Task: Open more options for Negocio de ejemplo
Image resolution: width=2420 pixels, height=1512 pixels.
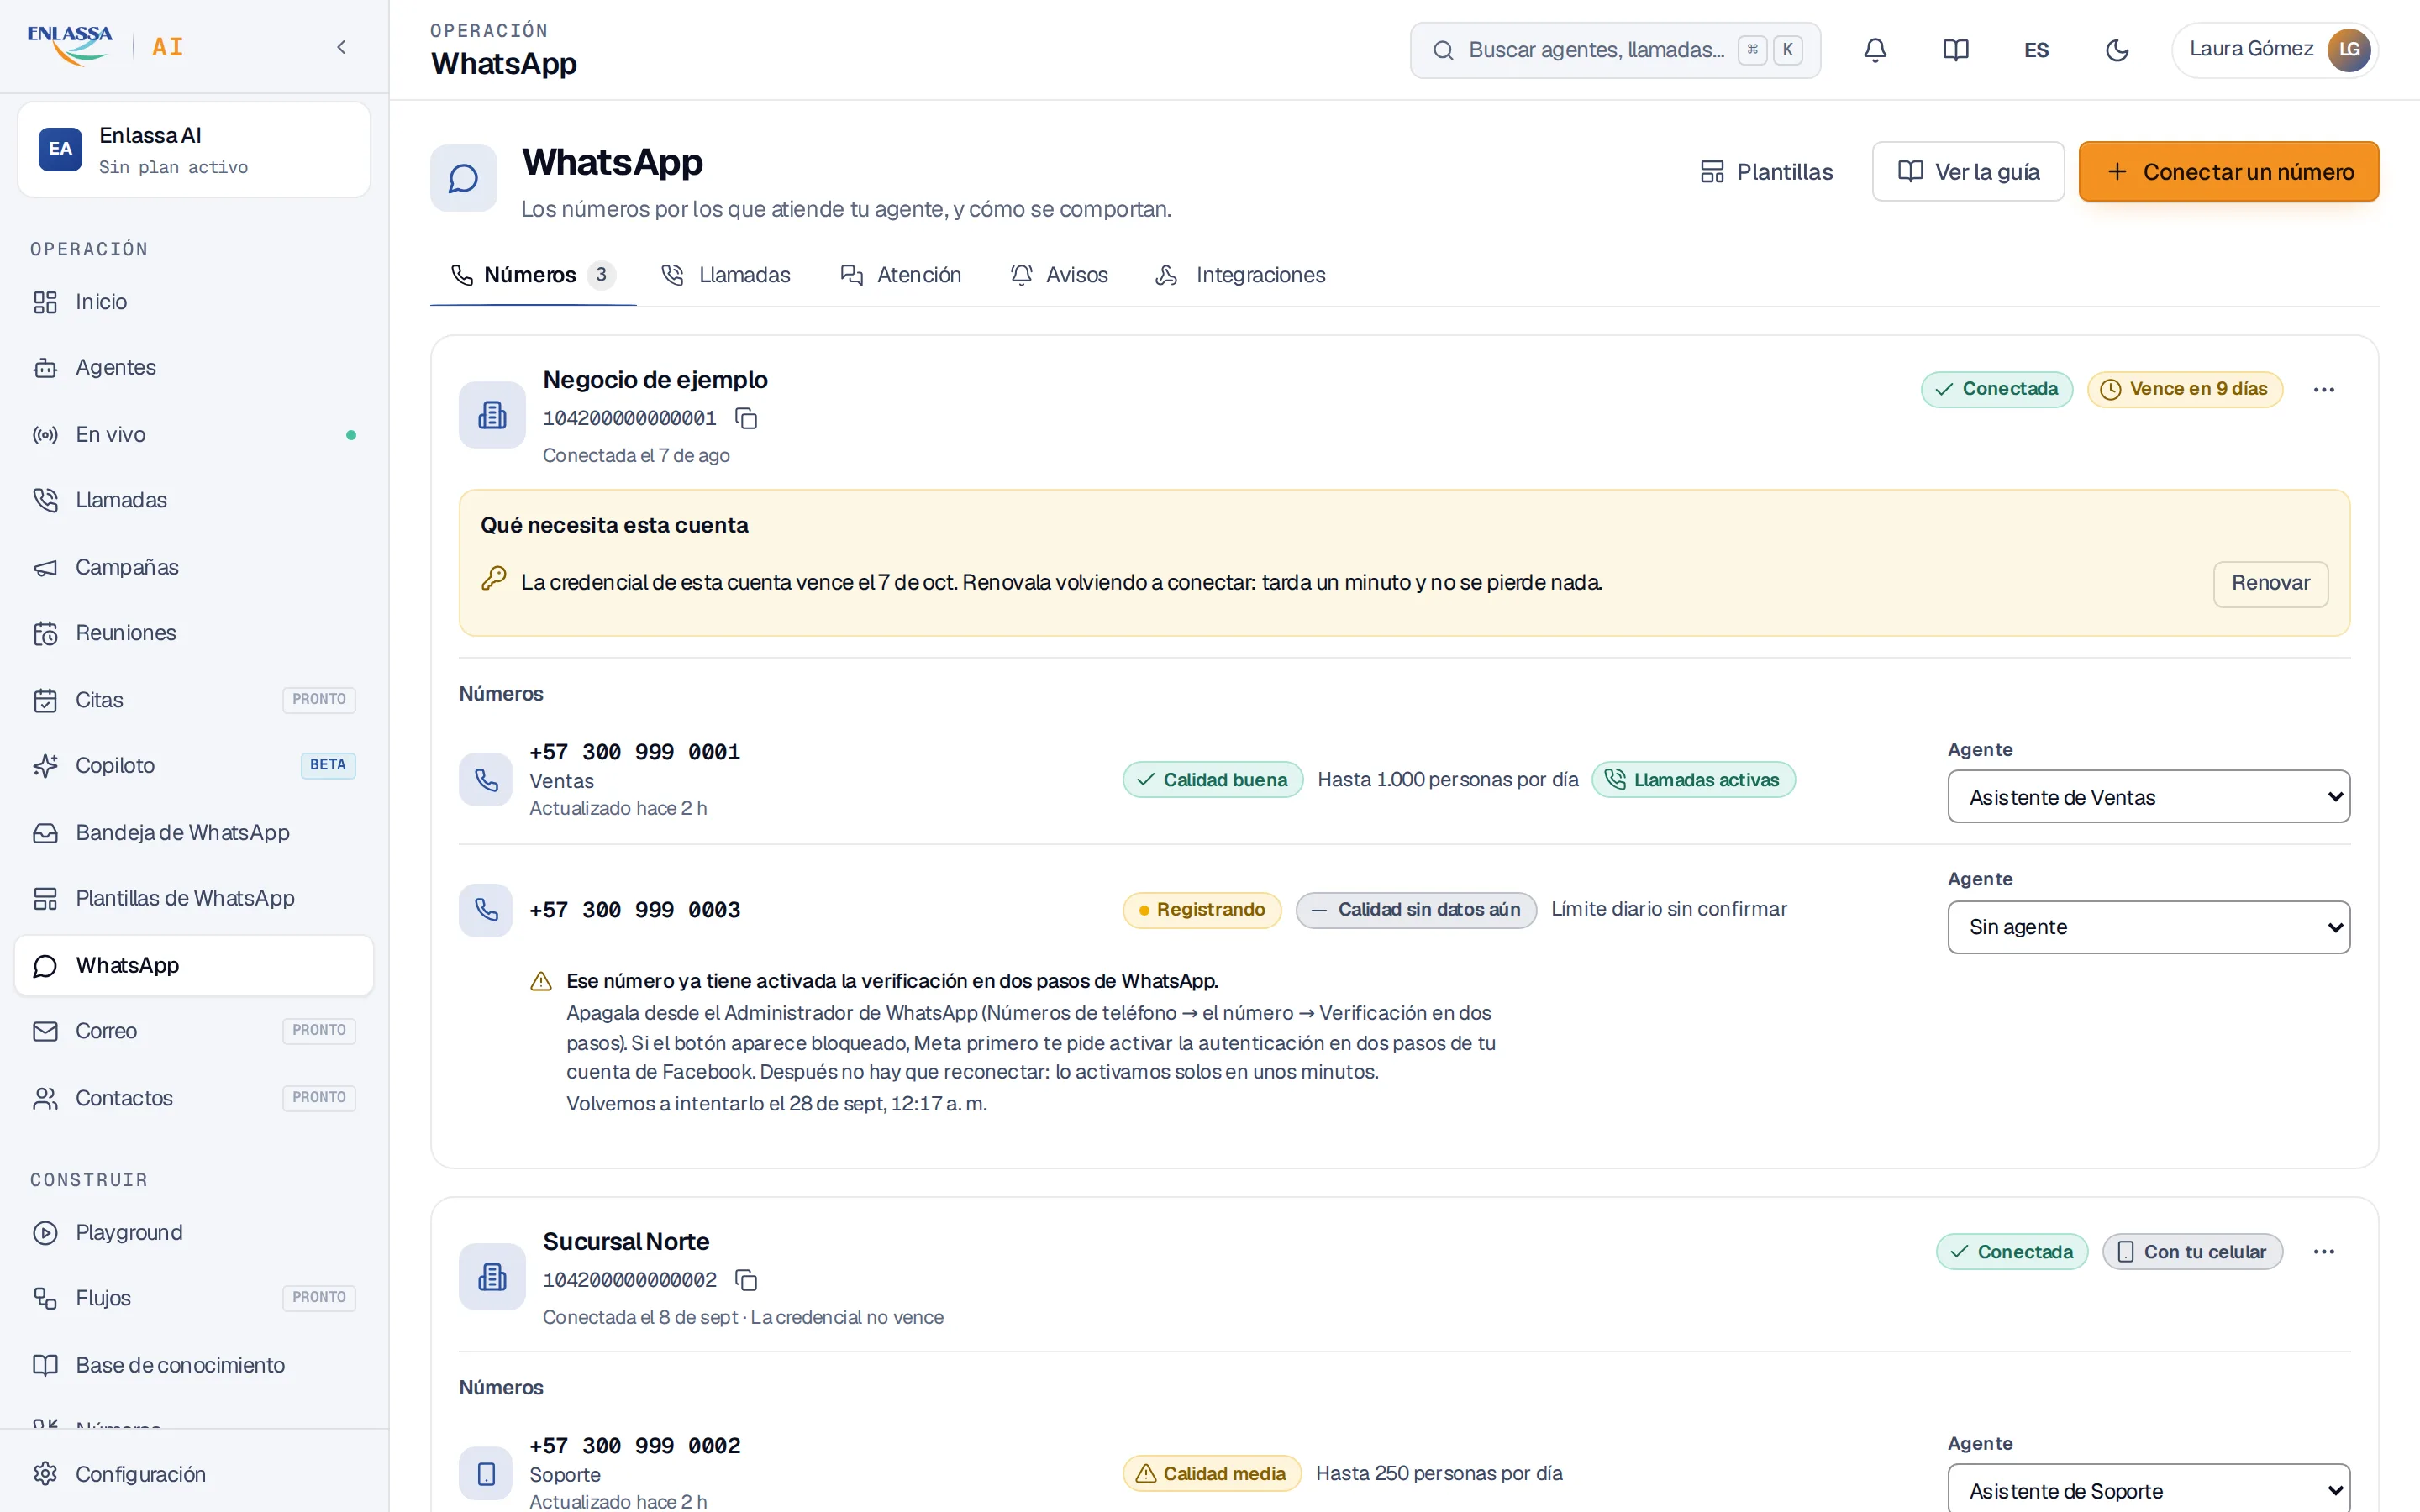Action: [x=2323, y=389]
